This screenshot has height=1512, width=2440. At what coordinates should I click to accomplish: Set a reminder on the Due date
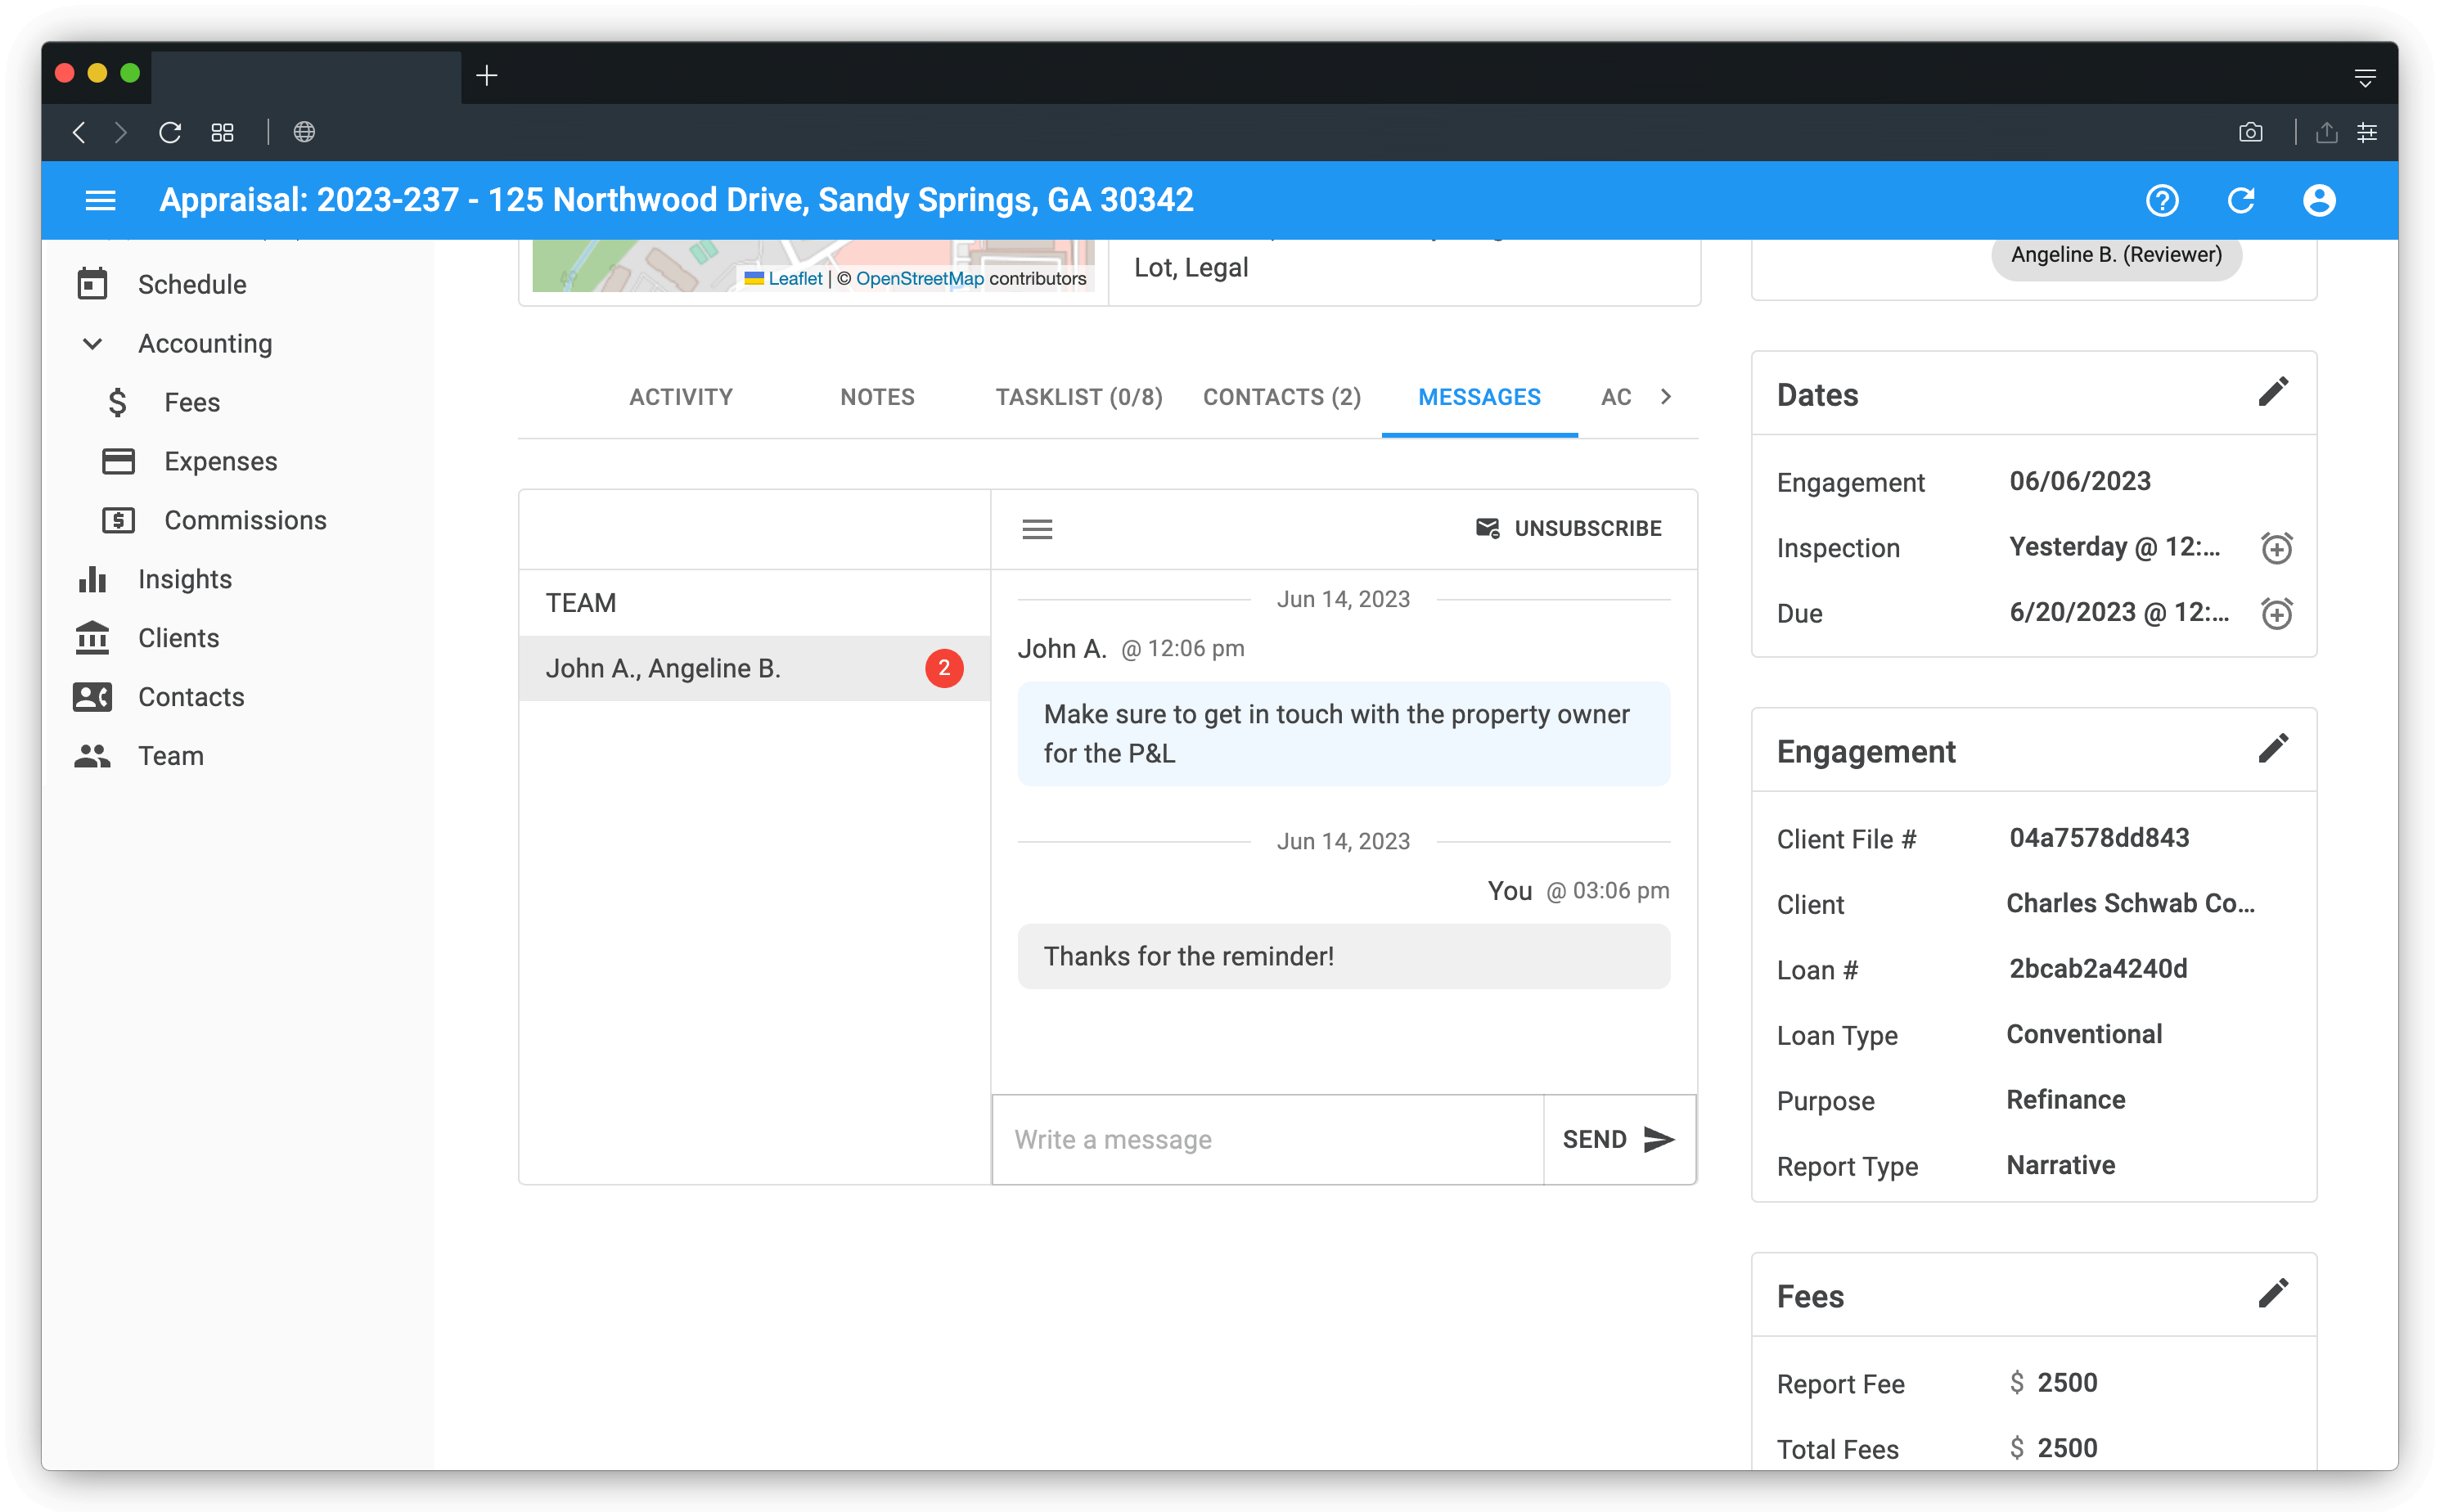coord(2277,613)
